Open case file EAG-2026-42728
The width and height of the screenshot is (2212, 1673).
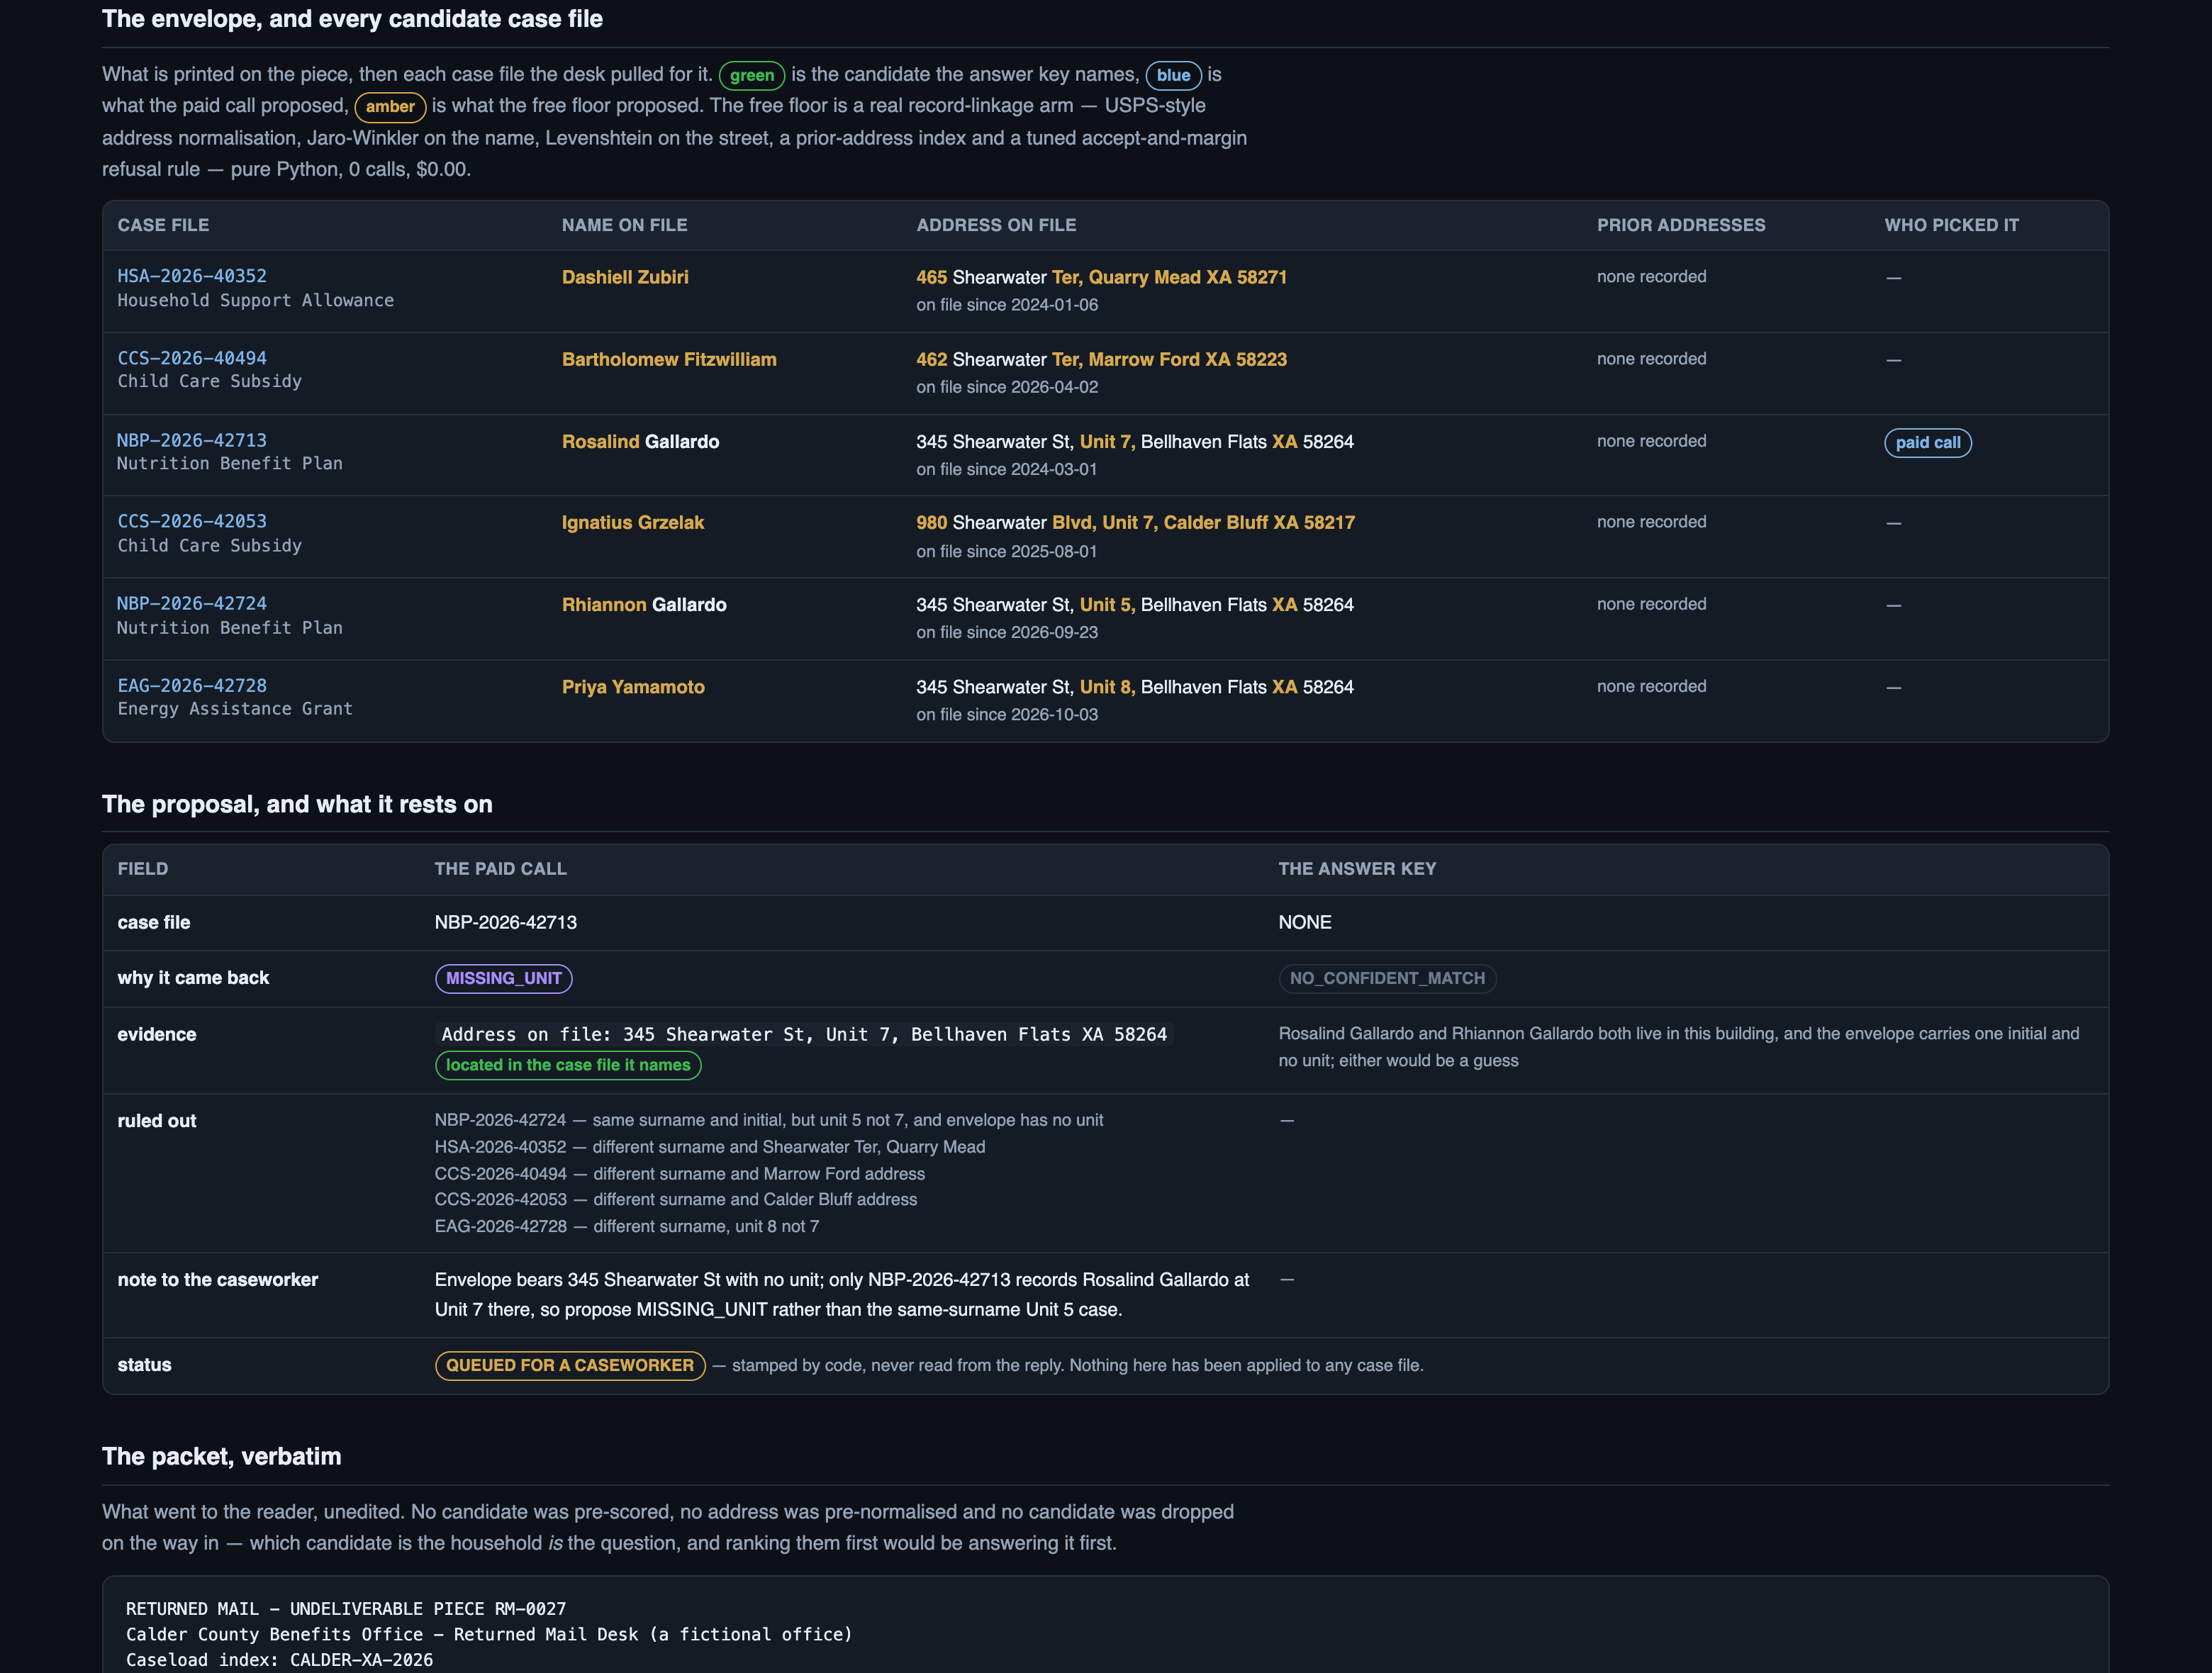(x=192, y=685)
